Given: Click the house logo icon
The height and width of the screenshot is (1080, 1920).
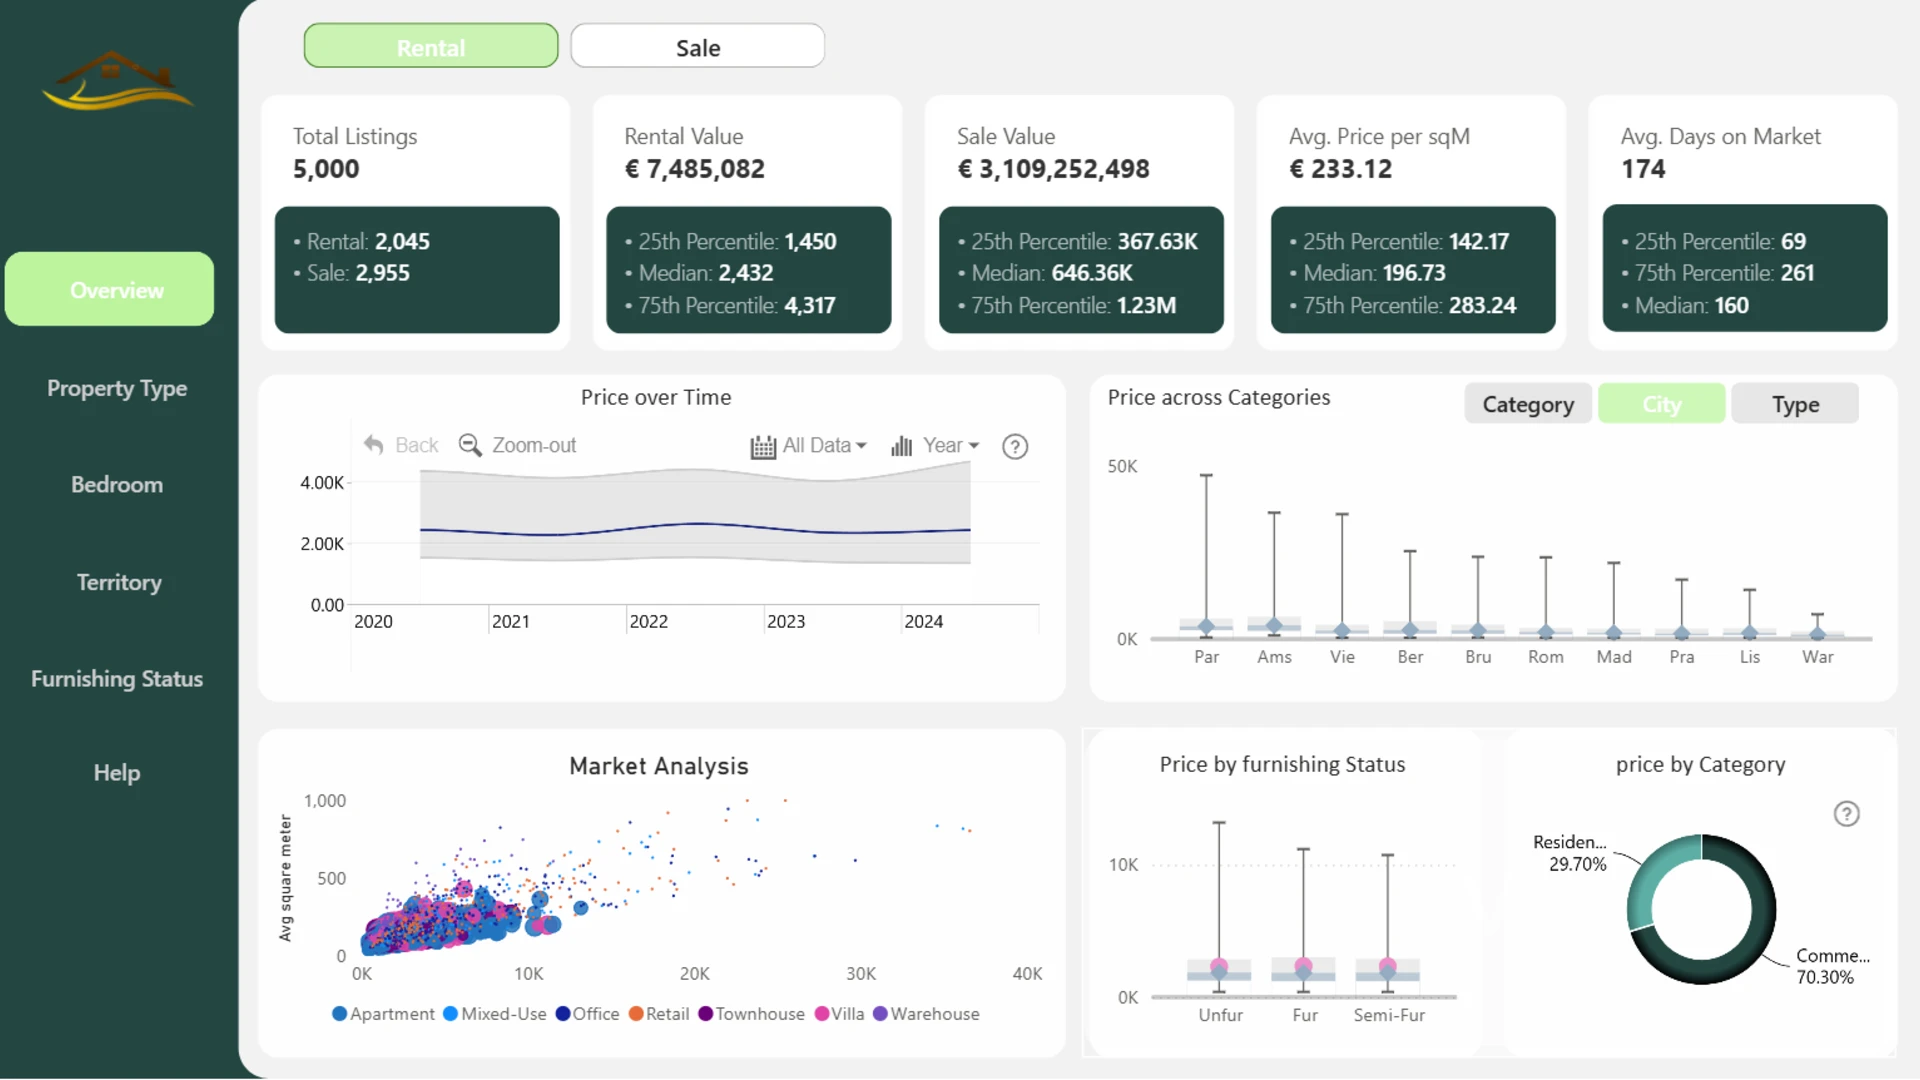Looking at the screenshot, I should click(x=117, y=81).
